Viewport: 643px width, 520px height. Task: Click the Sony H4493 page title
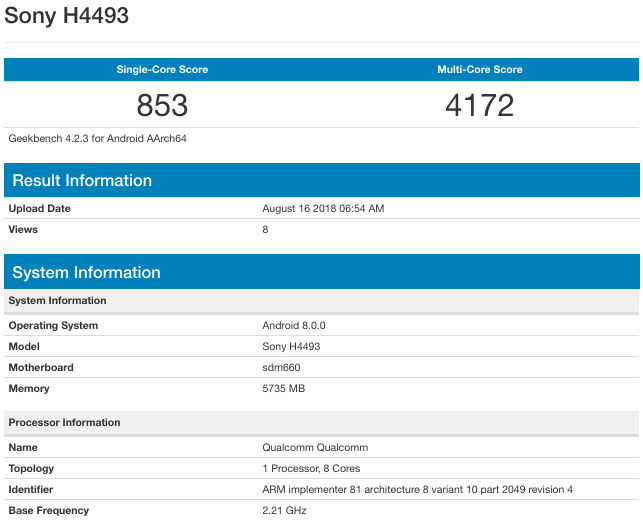66,16
